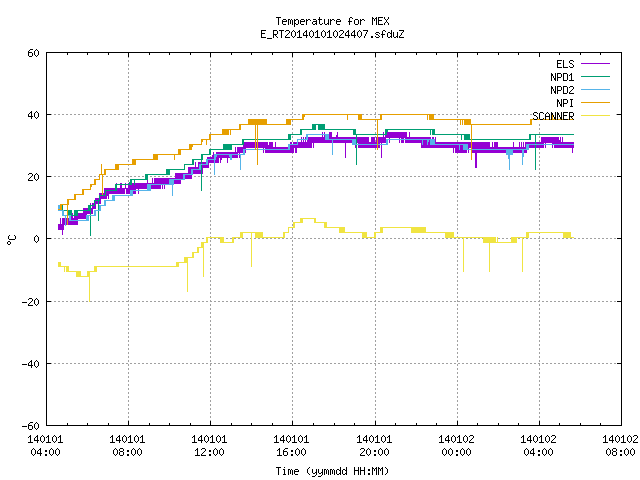Click the x-axis label 140102 08:00
The height and width of the screenshot is (480, 640).
coord(620,446)
